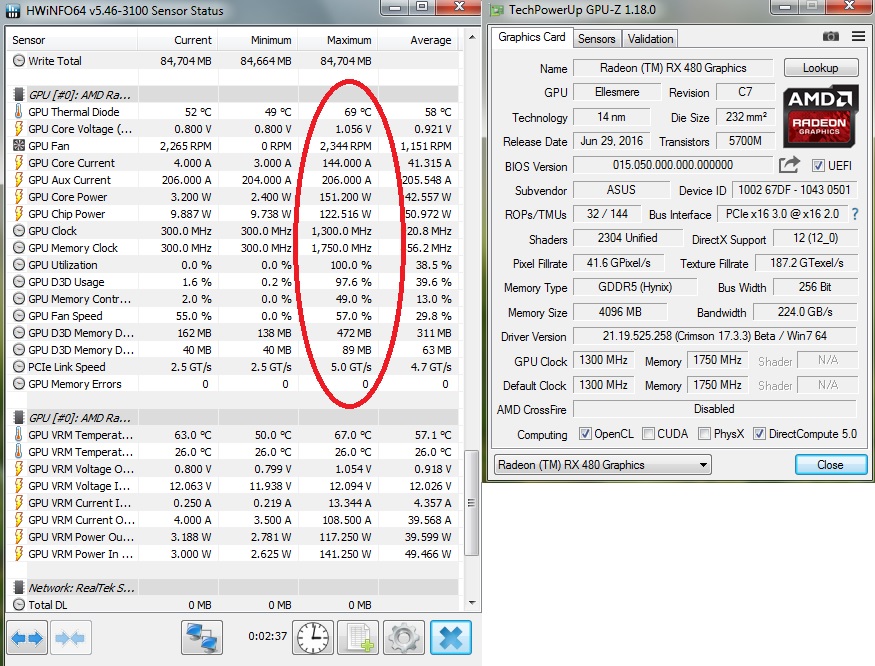Click the GPU-Z title bar app icon
875x666 pixels.
coord(496,10)
